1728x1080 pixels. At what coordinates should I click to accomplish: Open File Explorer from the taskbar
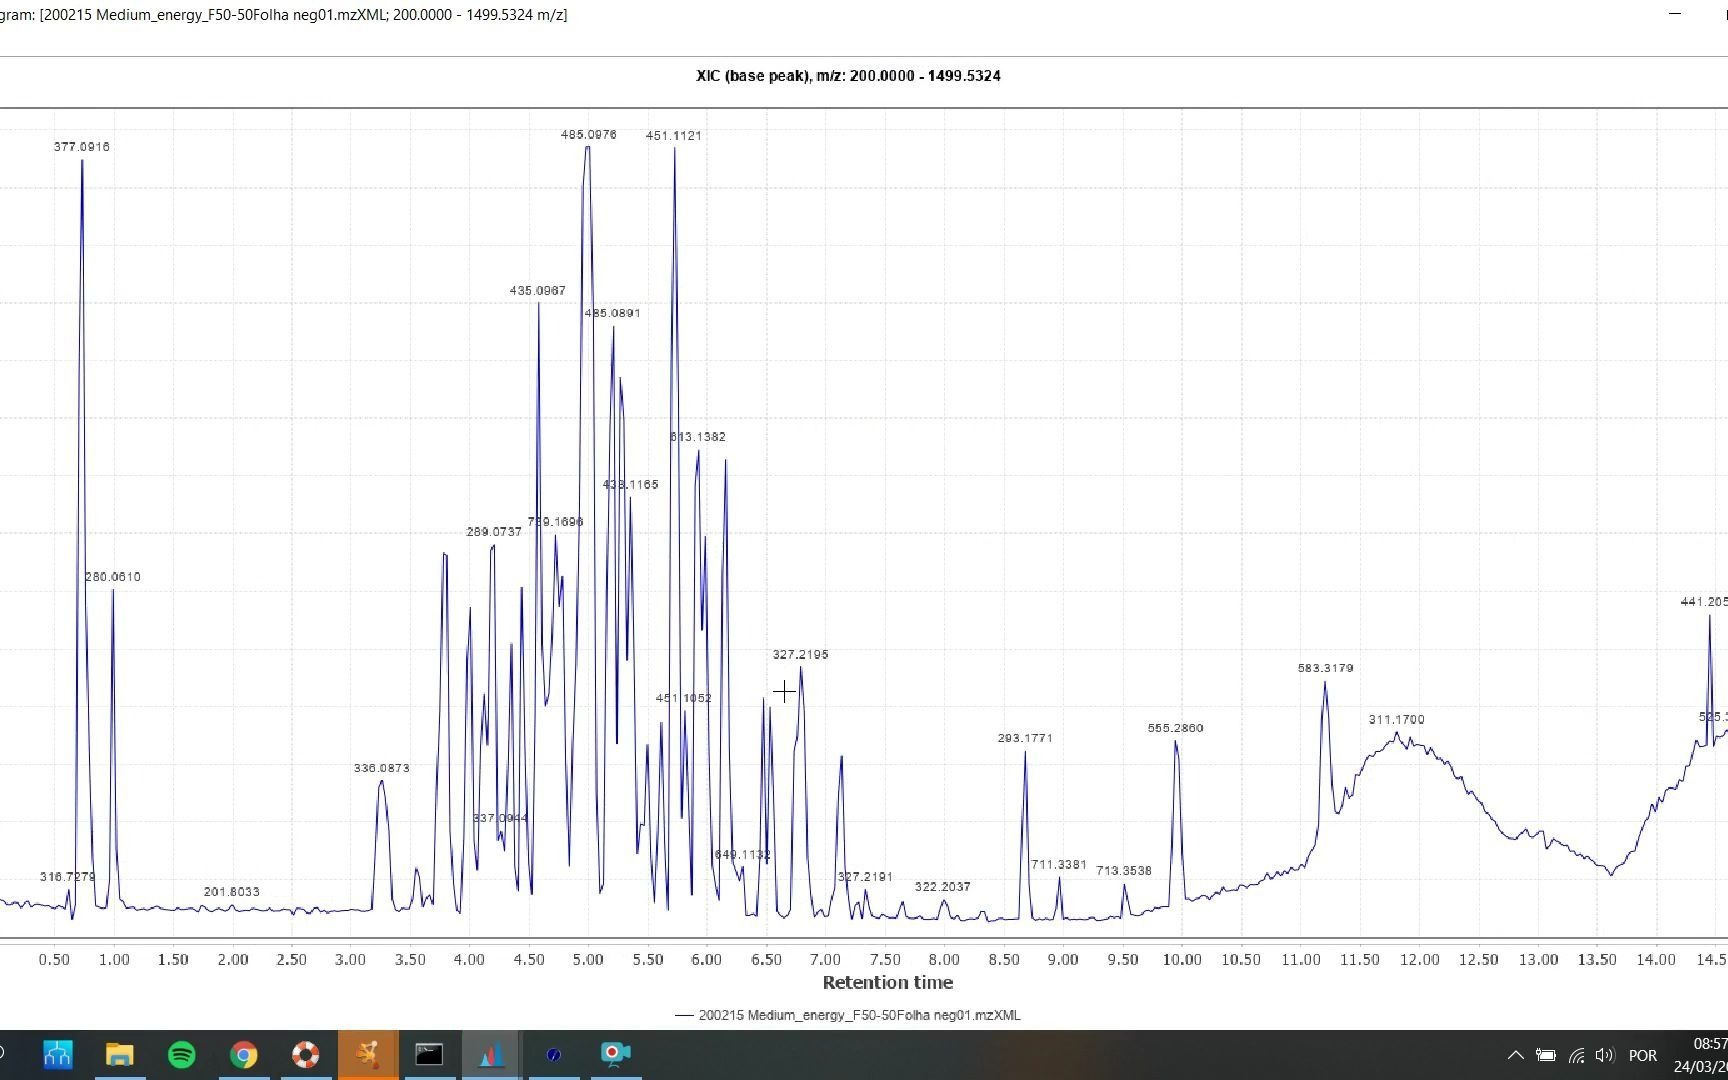[119, 1055]
